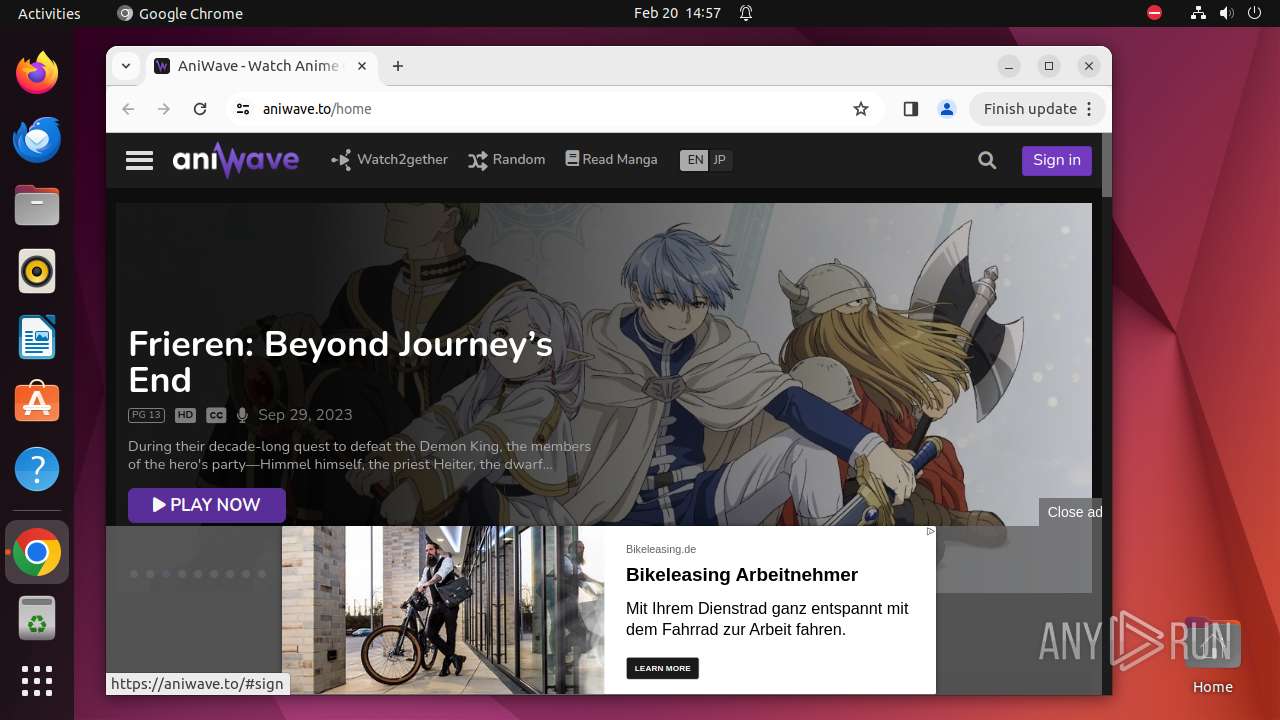This screenshot has width=1280, height=720.
Task: Open Help from the dock
Action: pos(37,469)
